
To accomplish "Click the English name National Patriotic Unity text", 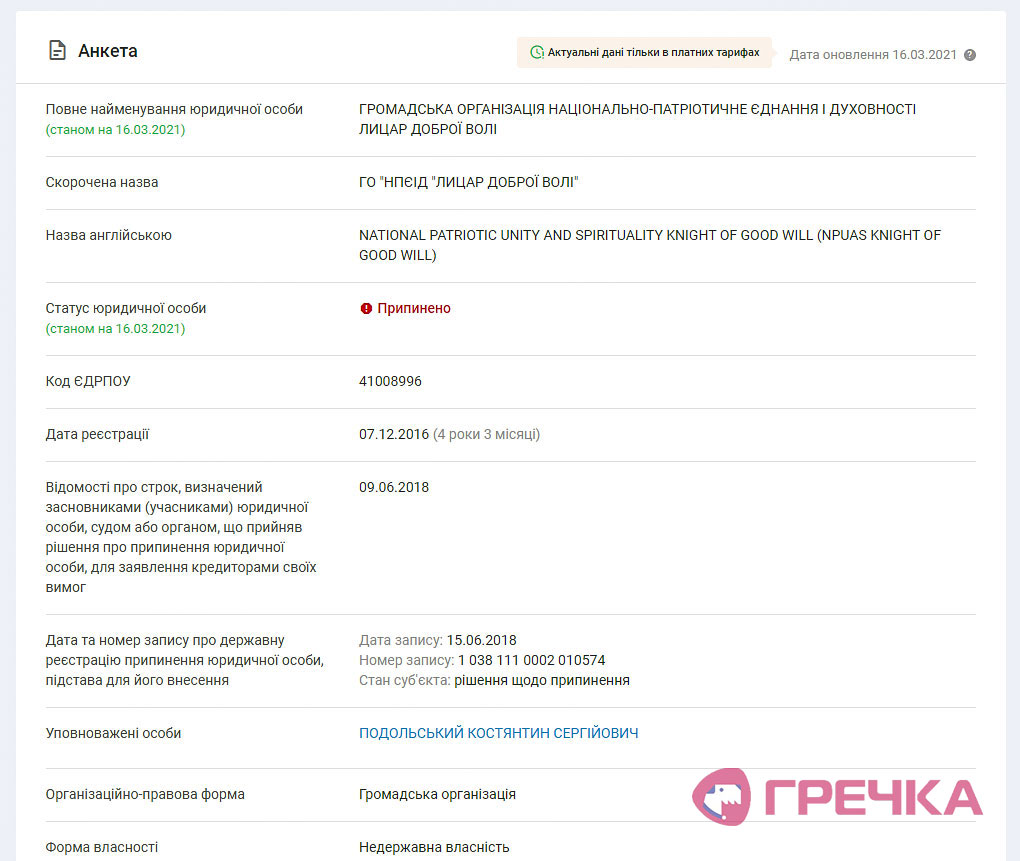I will tap(650, 245).
